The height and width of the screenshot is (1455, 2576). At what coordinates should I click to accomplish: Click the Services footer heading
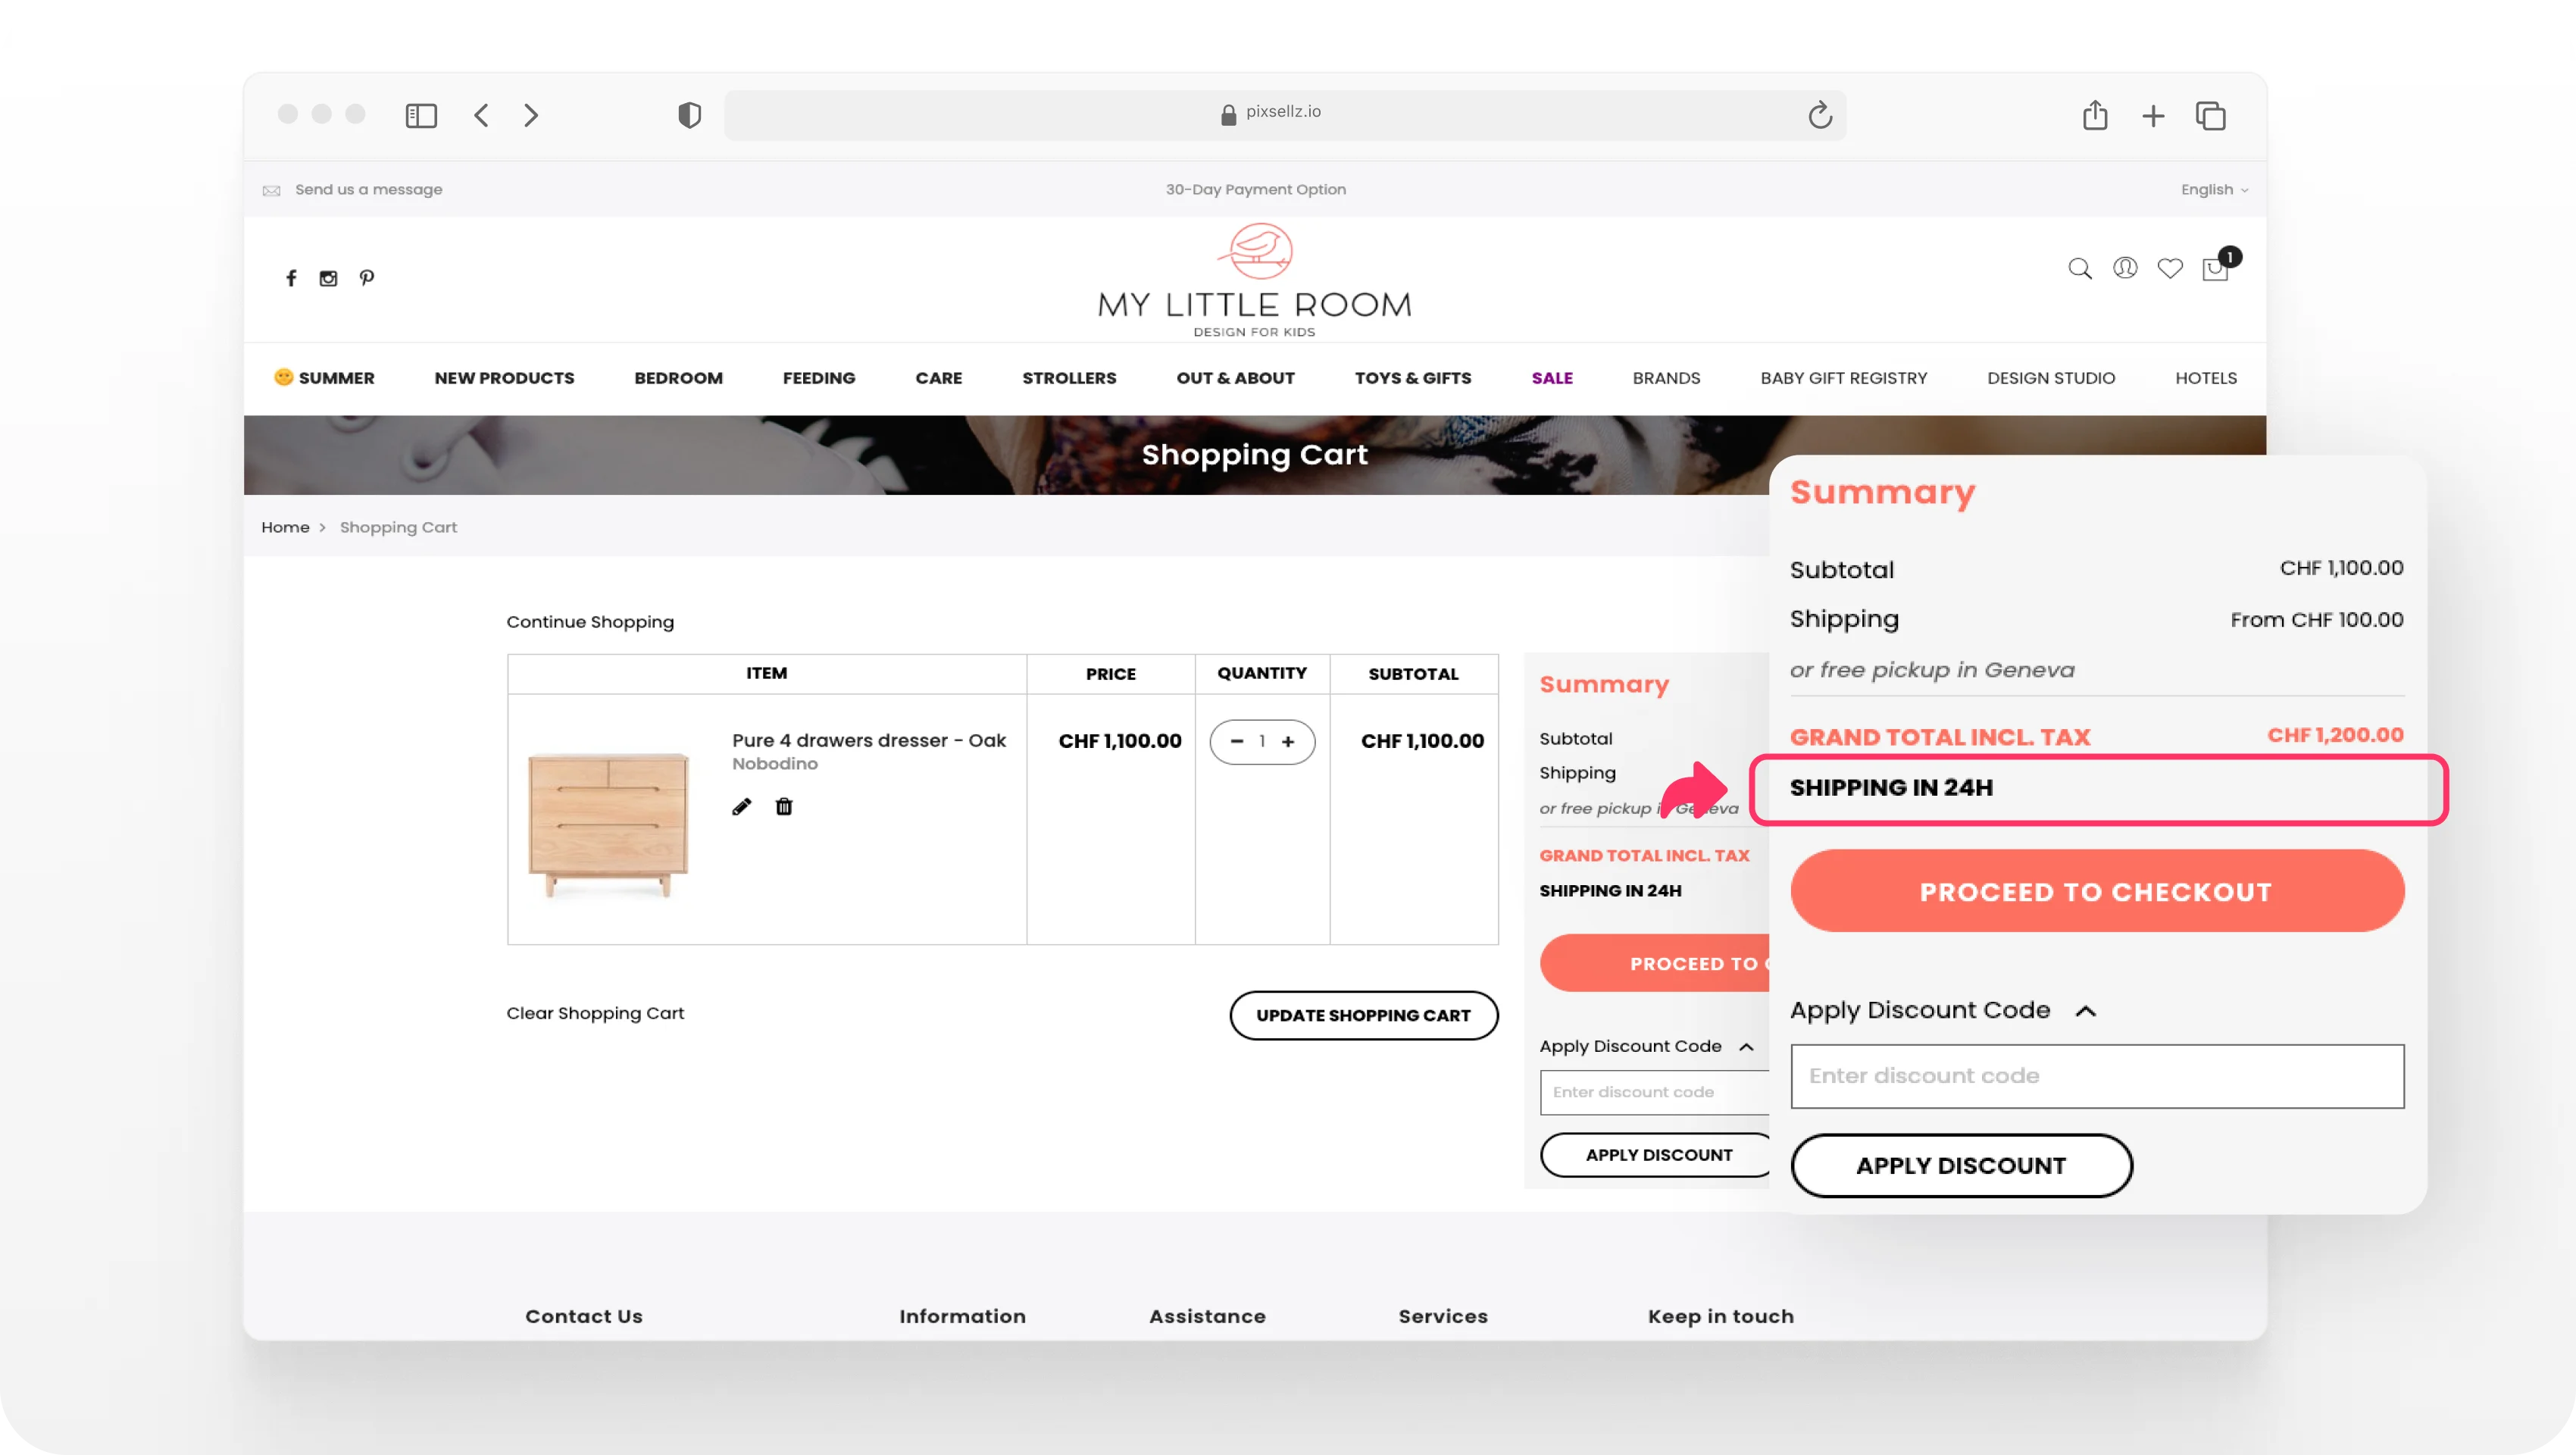[x=1442, y=1316]
